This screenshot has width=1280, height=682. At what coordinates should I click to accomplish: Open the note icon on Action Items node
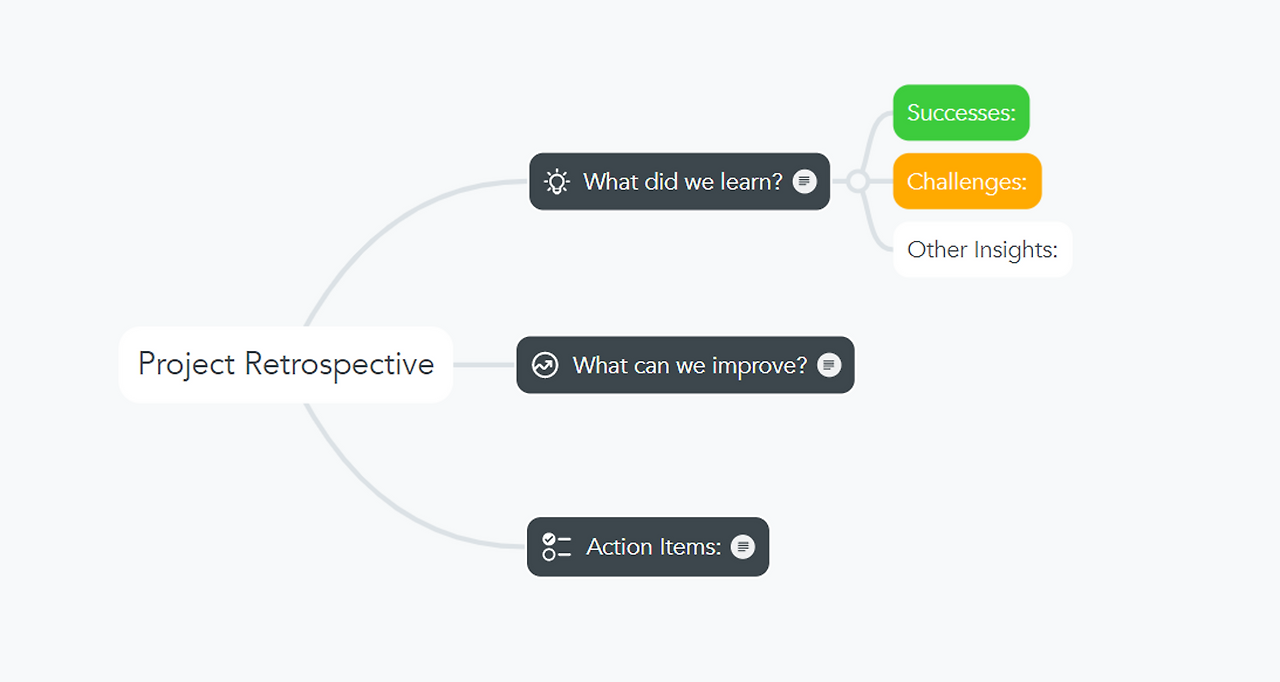tap(743, 547)
